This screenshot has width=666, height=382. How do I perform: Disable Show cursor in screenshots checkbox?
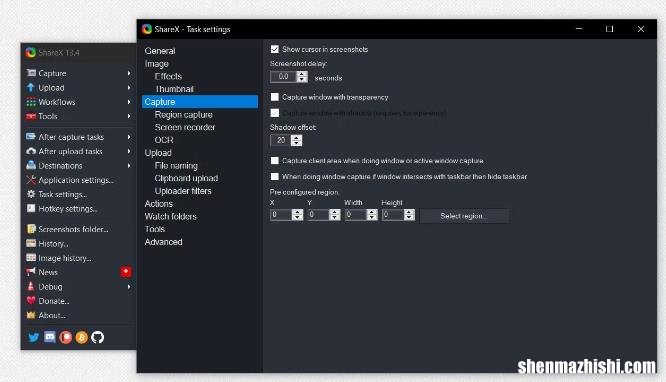tap(275, 49)
